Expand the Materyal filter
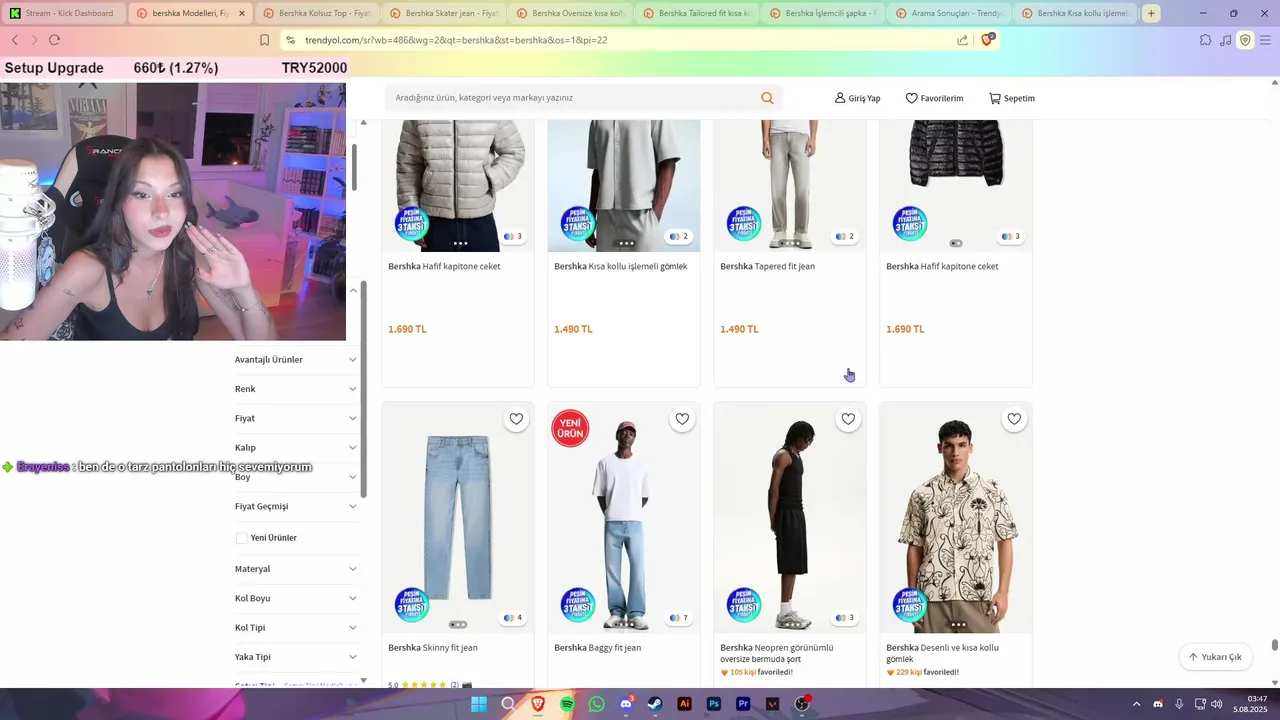This screenshot has width=1280, height=720. [295, 569]
